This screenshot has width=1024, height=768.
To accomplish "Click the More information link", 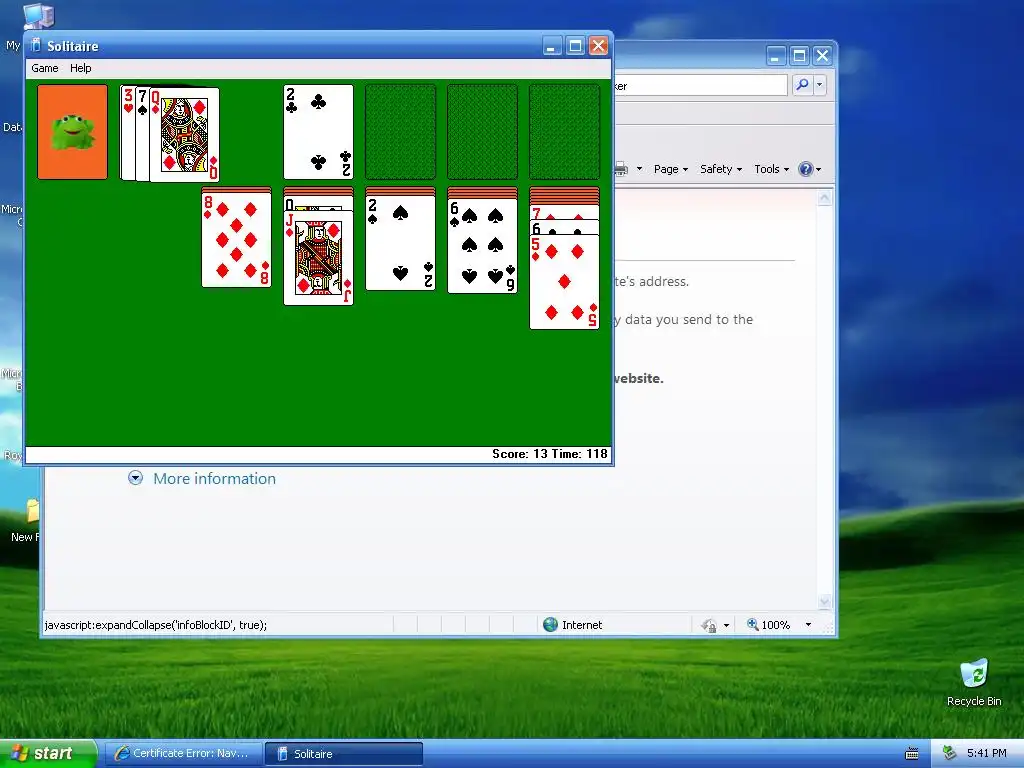I will 214,479.
